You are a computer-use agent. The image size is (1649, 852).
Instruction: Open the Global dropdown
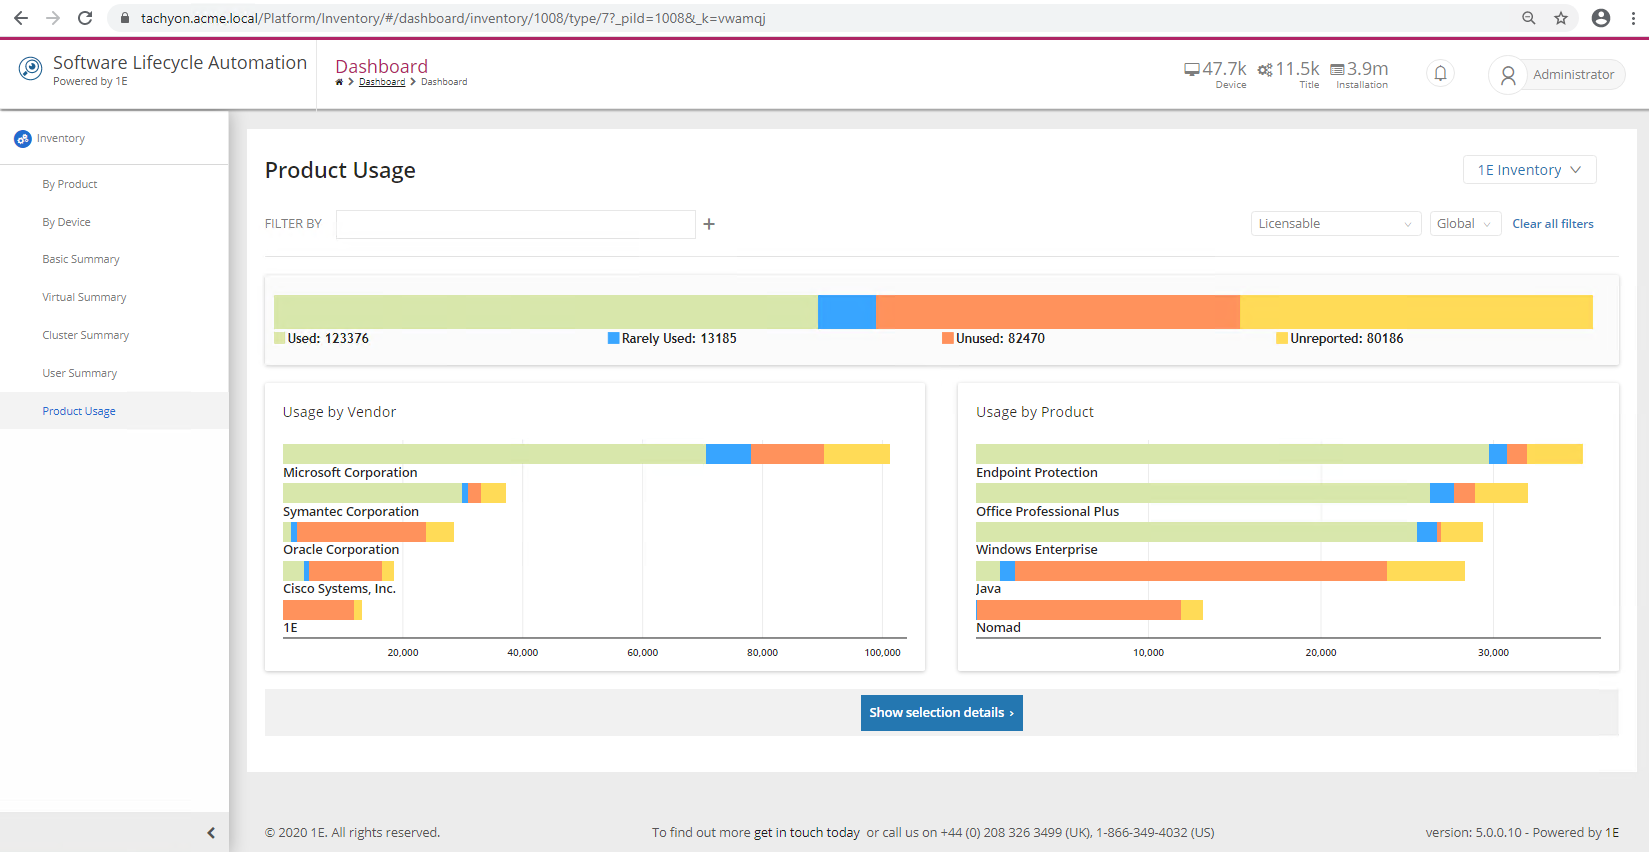[1465, 224]
